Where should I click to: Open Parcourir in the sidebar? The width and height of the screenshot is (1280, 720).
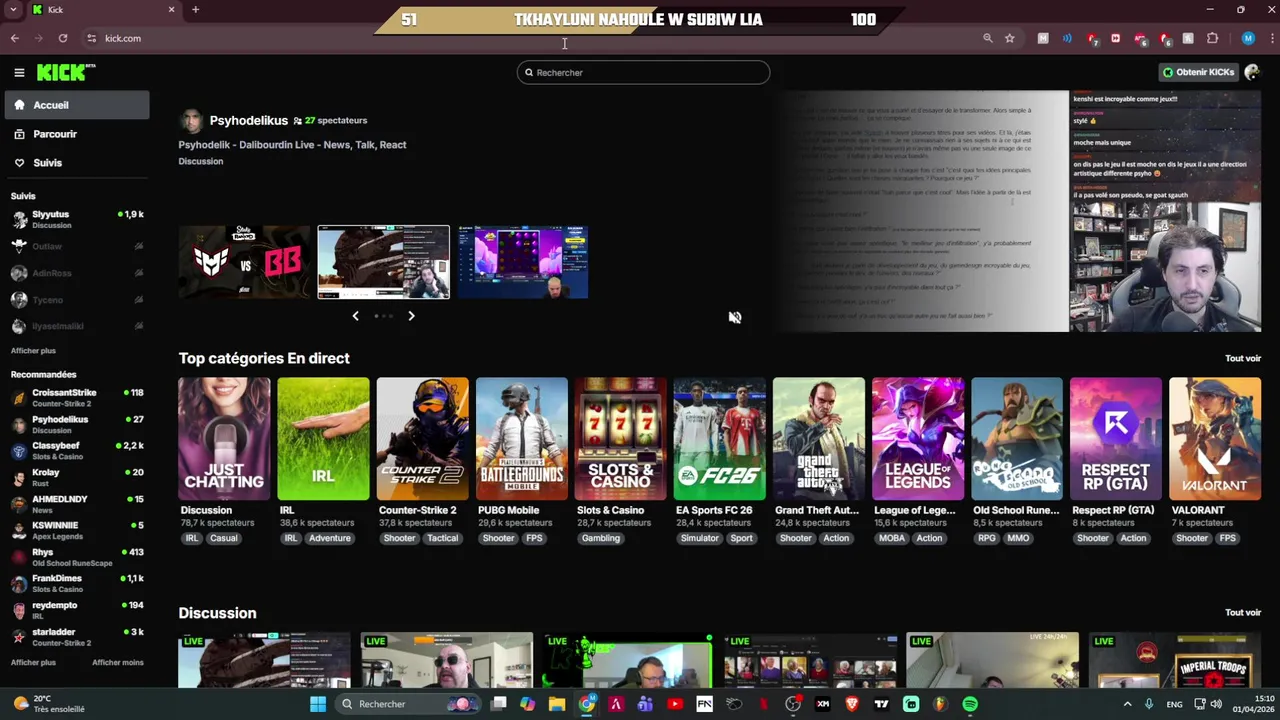coord(77,134)
